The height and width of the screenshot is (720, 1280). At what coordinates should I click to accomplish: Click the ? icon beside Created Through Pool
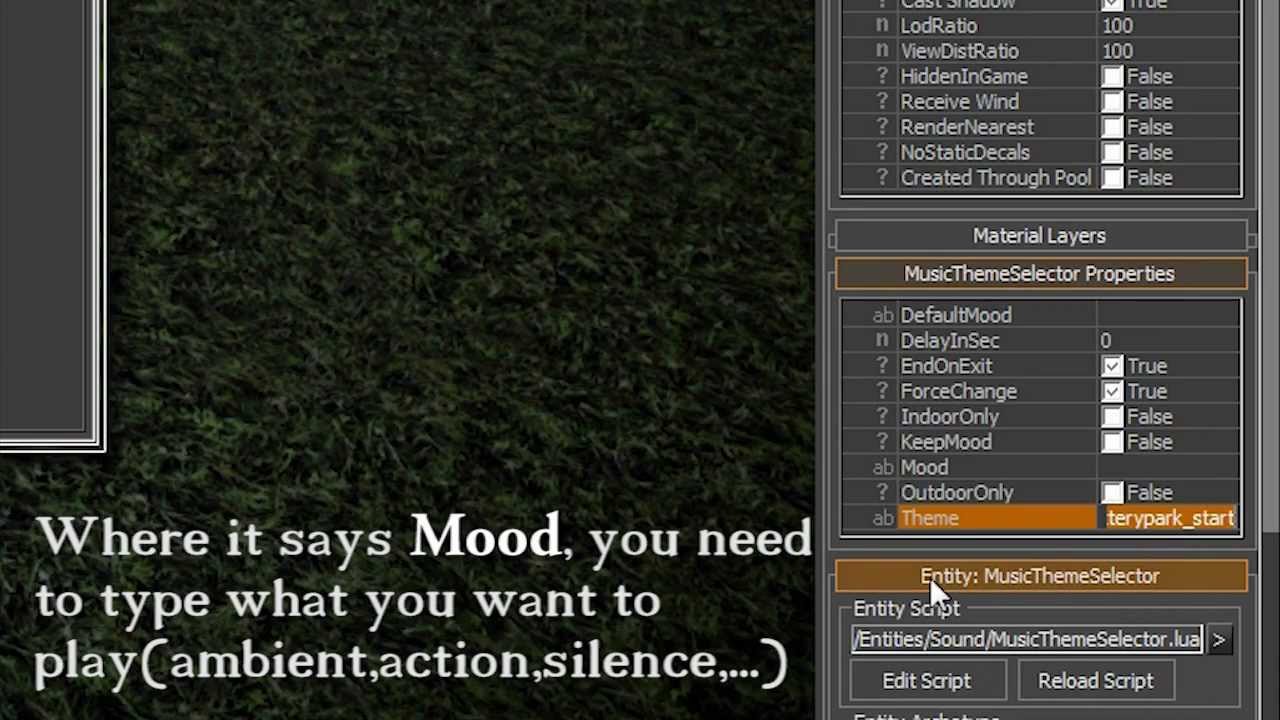882,178
